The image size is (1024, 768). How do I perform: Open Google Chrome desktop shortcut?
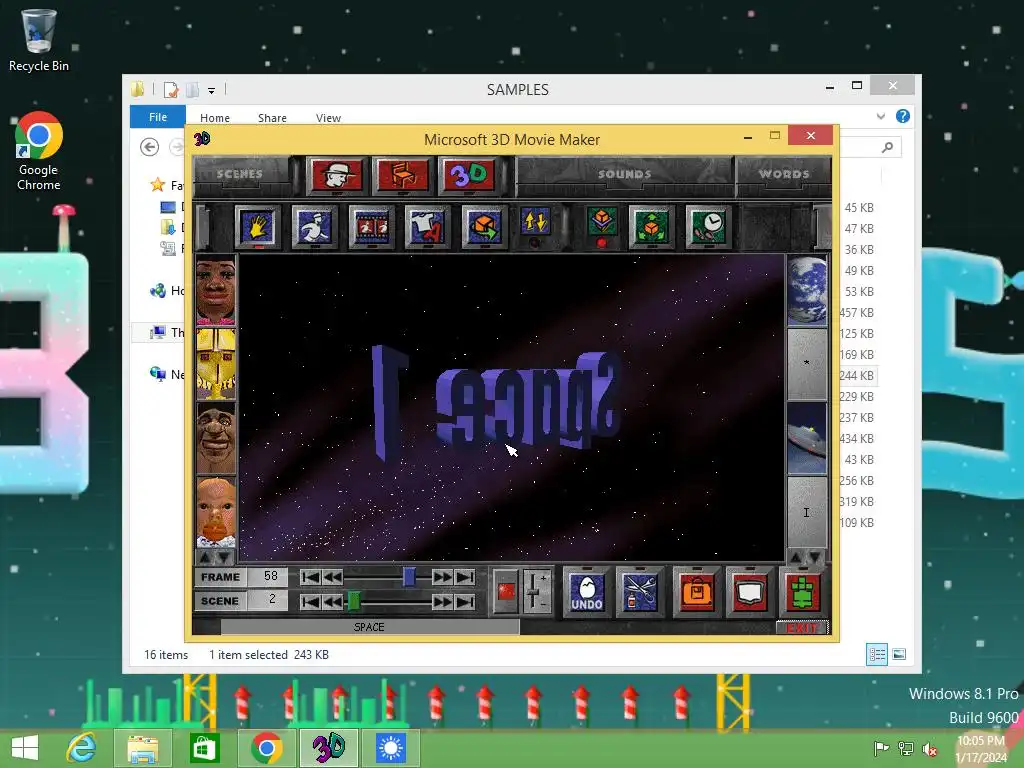coord(39,152)
